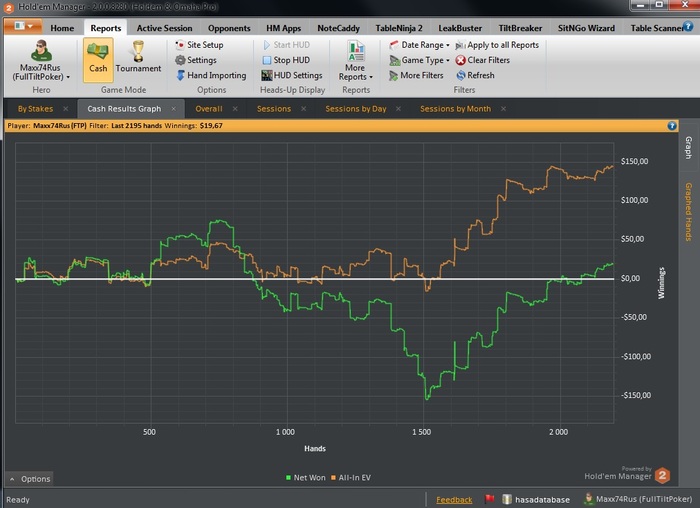The width and height of the screenshot is (700, 508).
Task: Select the Active Session ribbon tab
Action: (164, 28)
